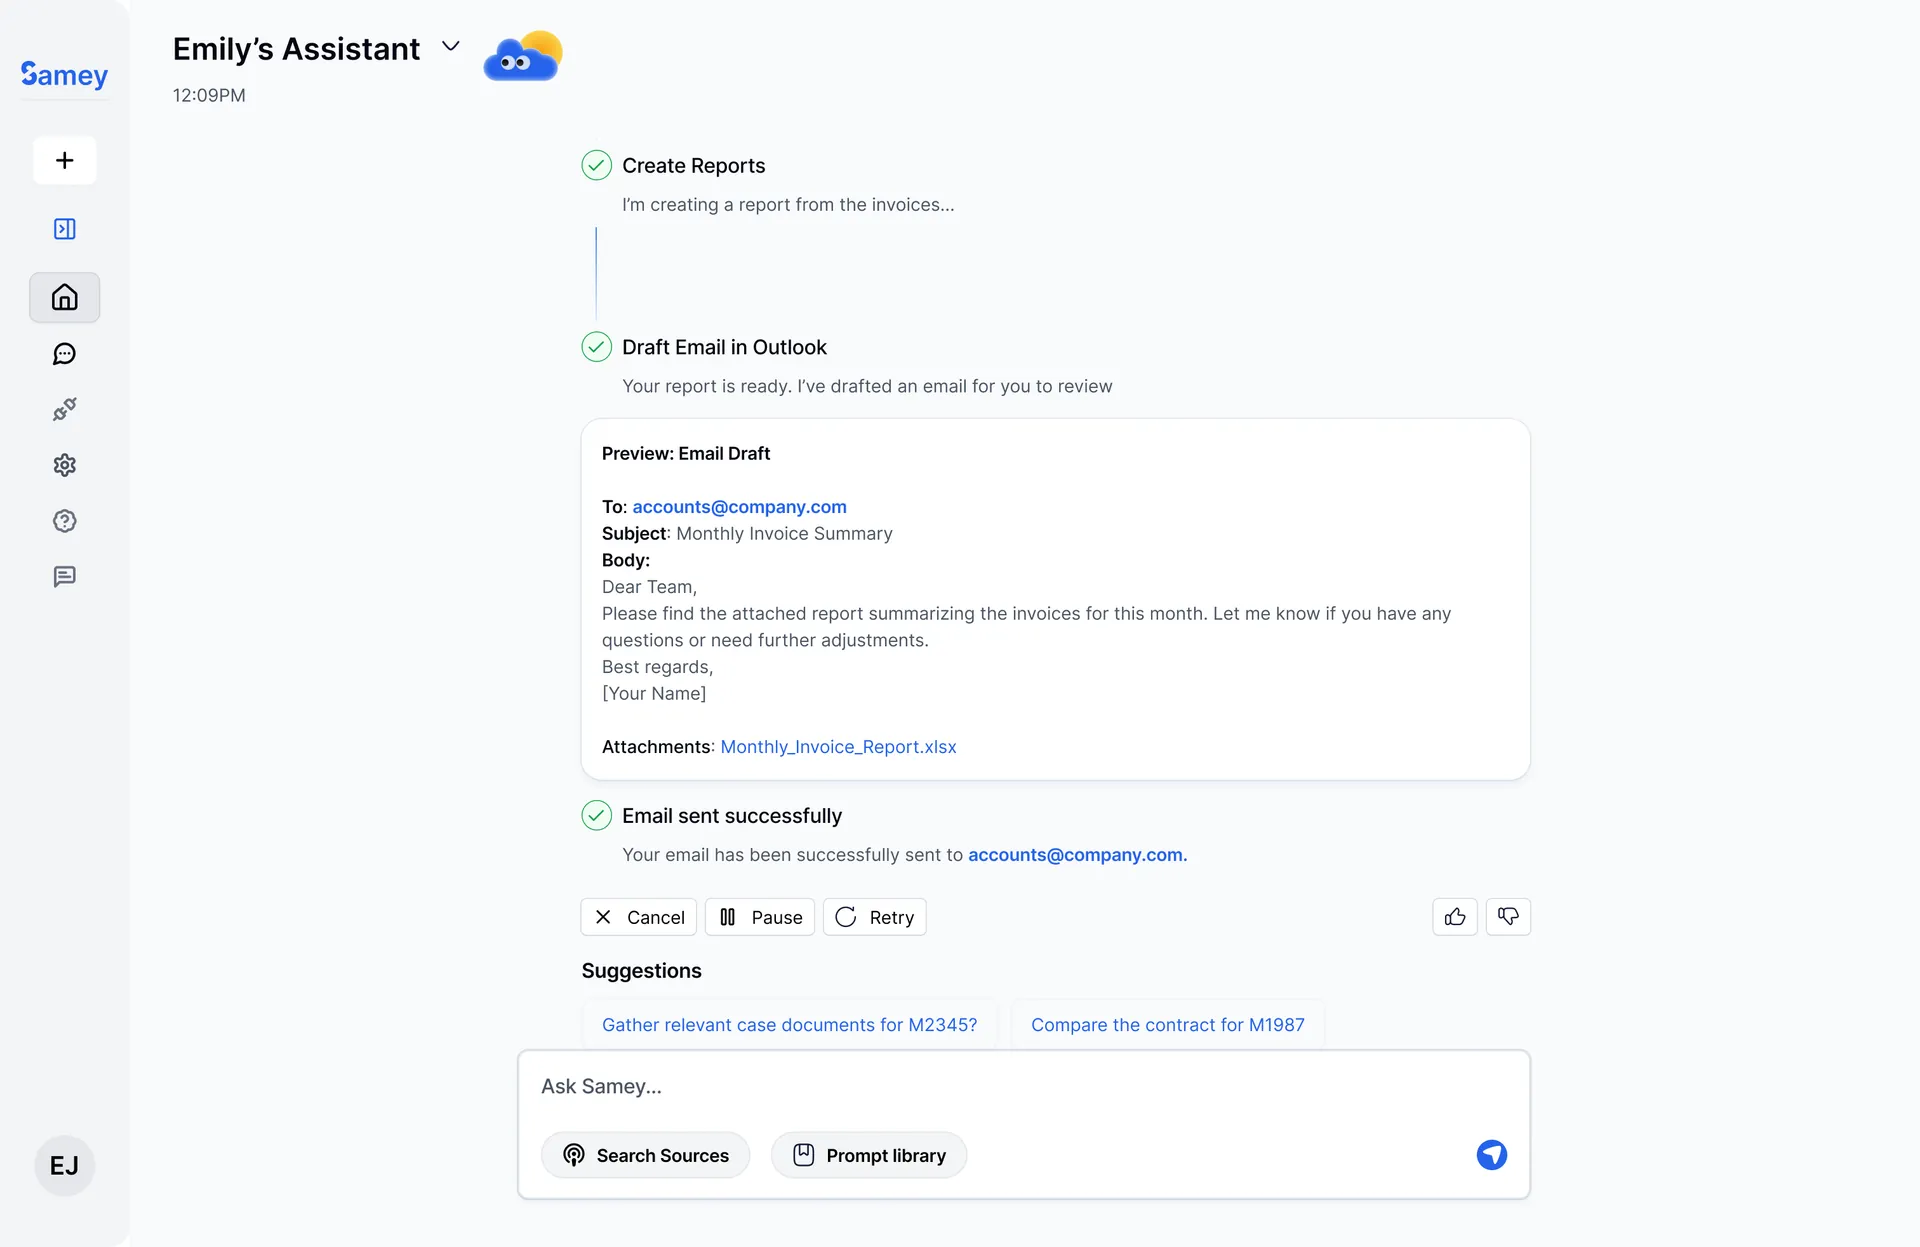1920x1247 pixels.
Task: Open Monthly_Invoice_Report.xlsx attachment link
Action: [838, 747]
